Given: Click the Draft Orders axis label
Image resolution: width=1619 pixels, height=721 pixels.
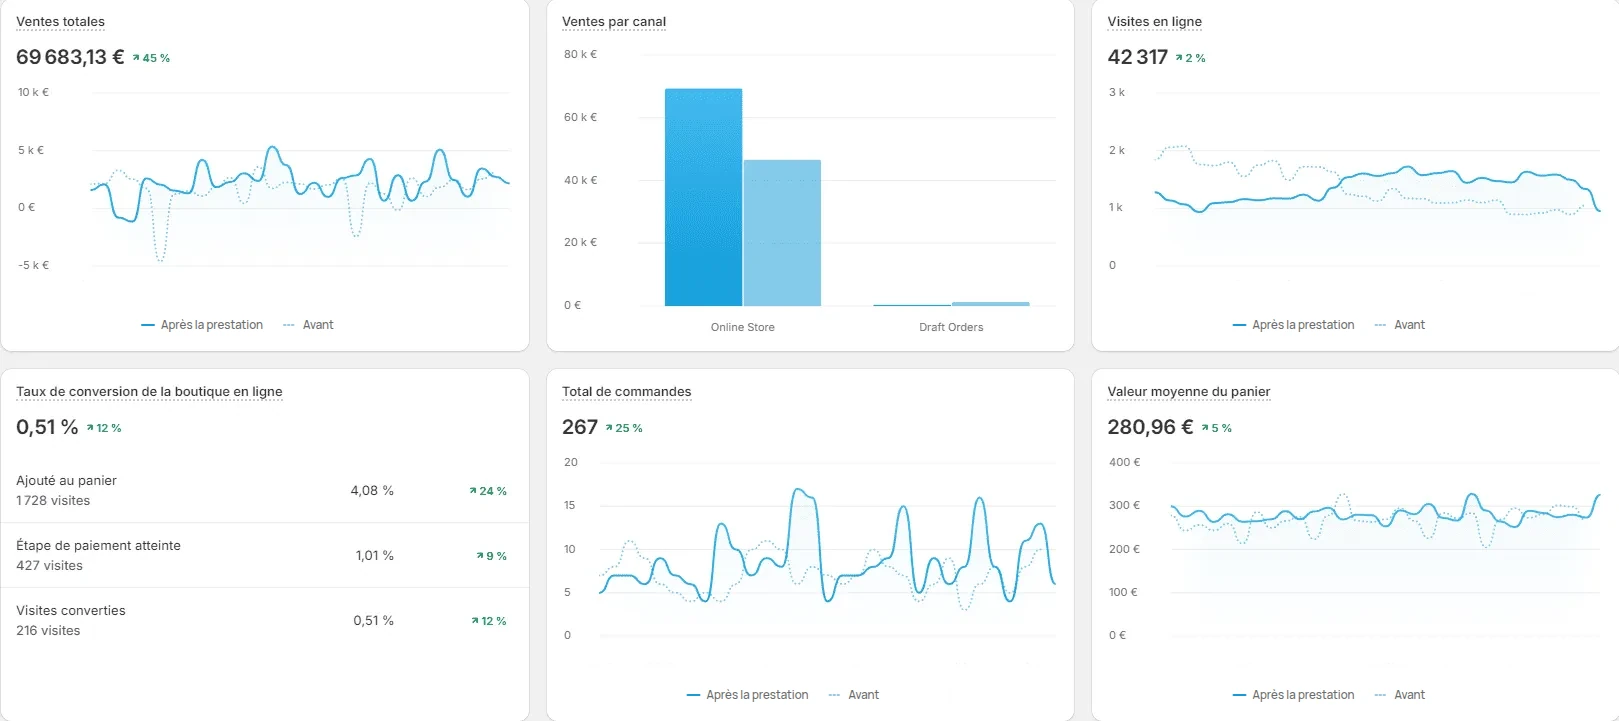Looking at the screenshot, I should click(x=951, y=327).
